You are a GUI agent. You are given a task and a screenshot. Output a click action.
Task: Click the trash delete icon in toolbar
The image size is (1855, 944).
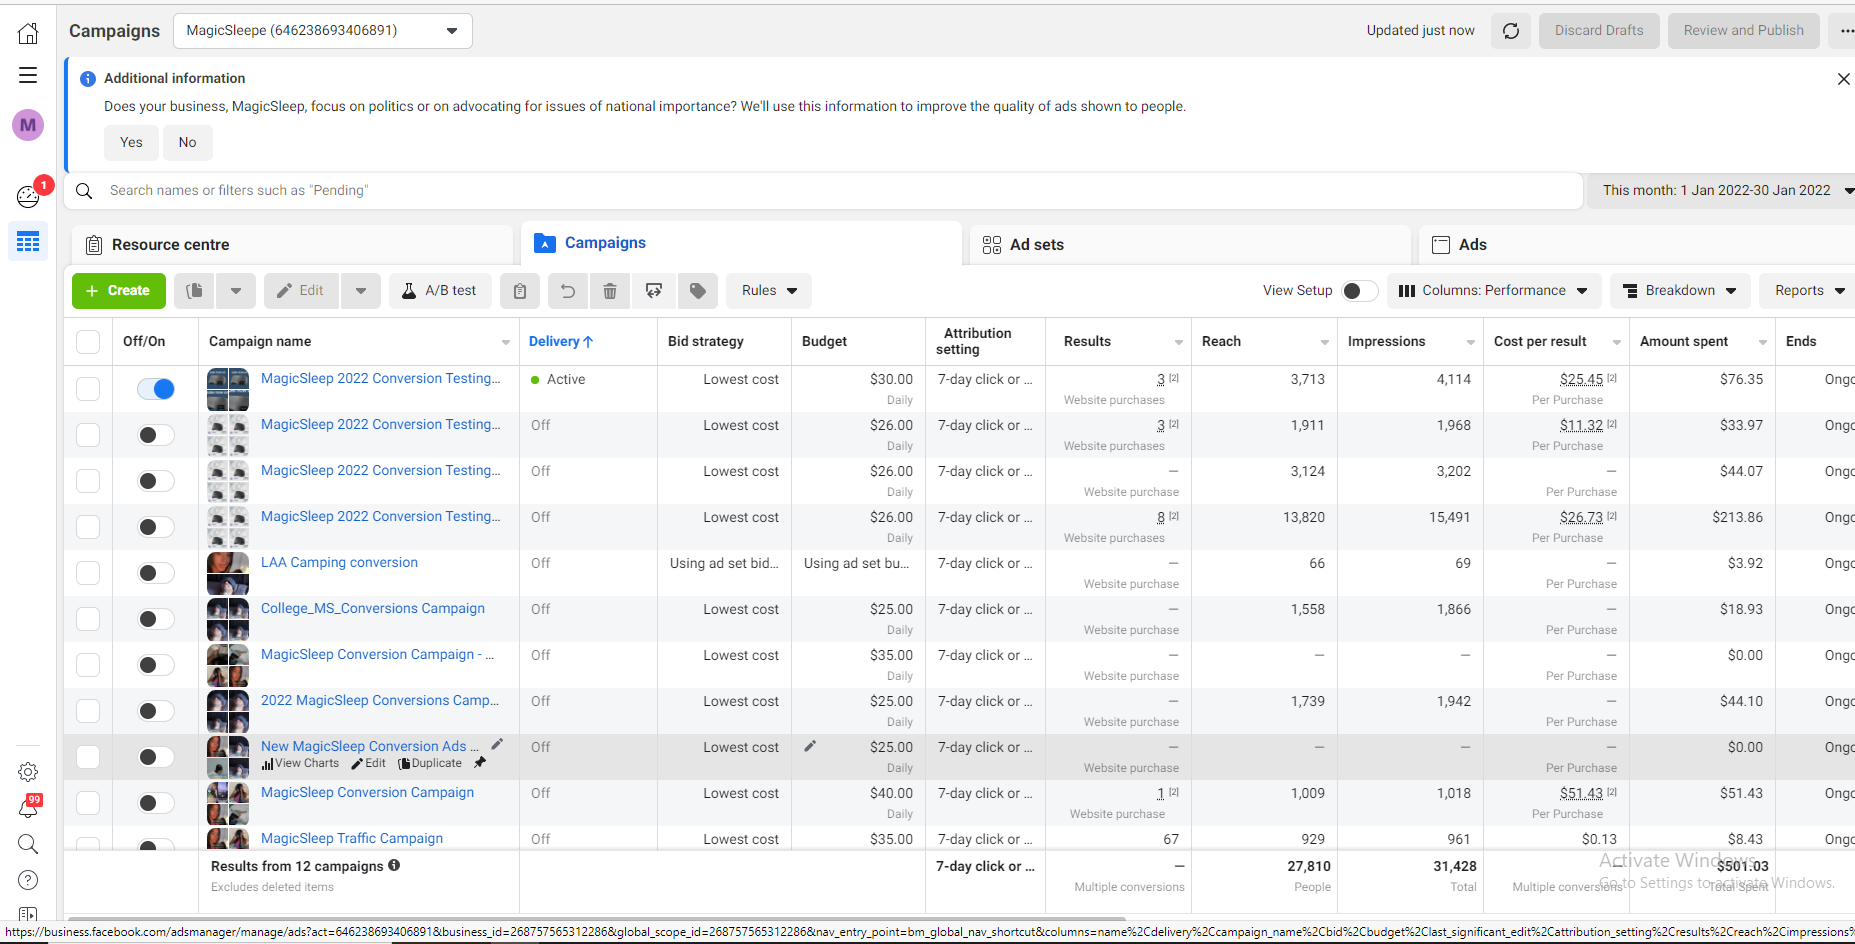(x=610, y=291)
